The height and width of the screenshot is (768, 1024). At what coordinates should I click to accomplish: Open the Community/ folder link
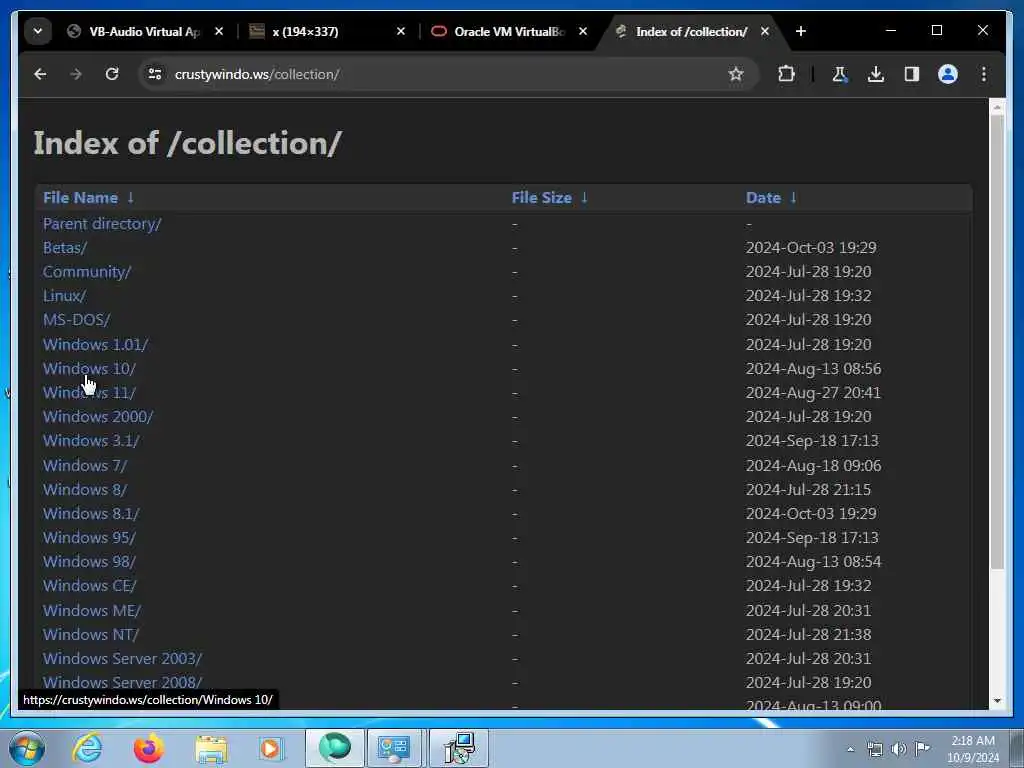click(x=87, y=272)
